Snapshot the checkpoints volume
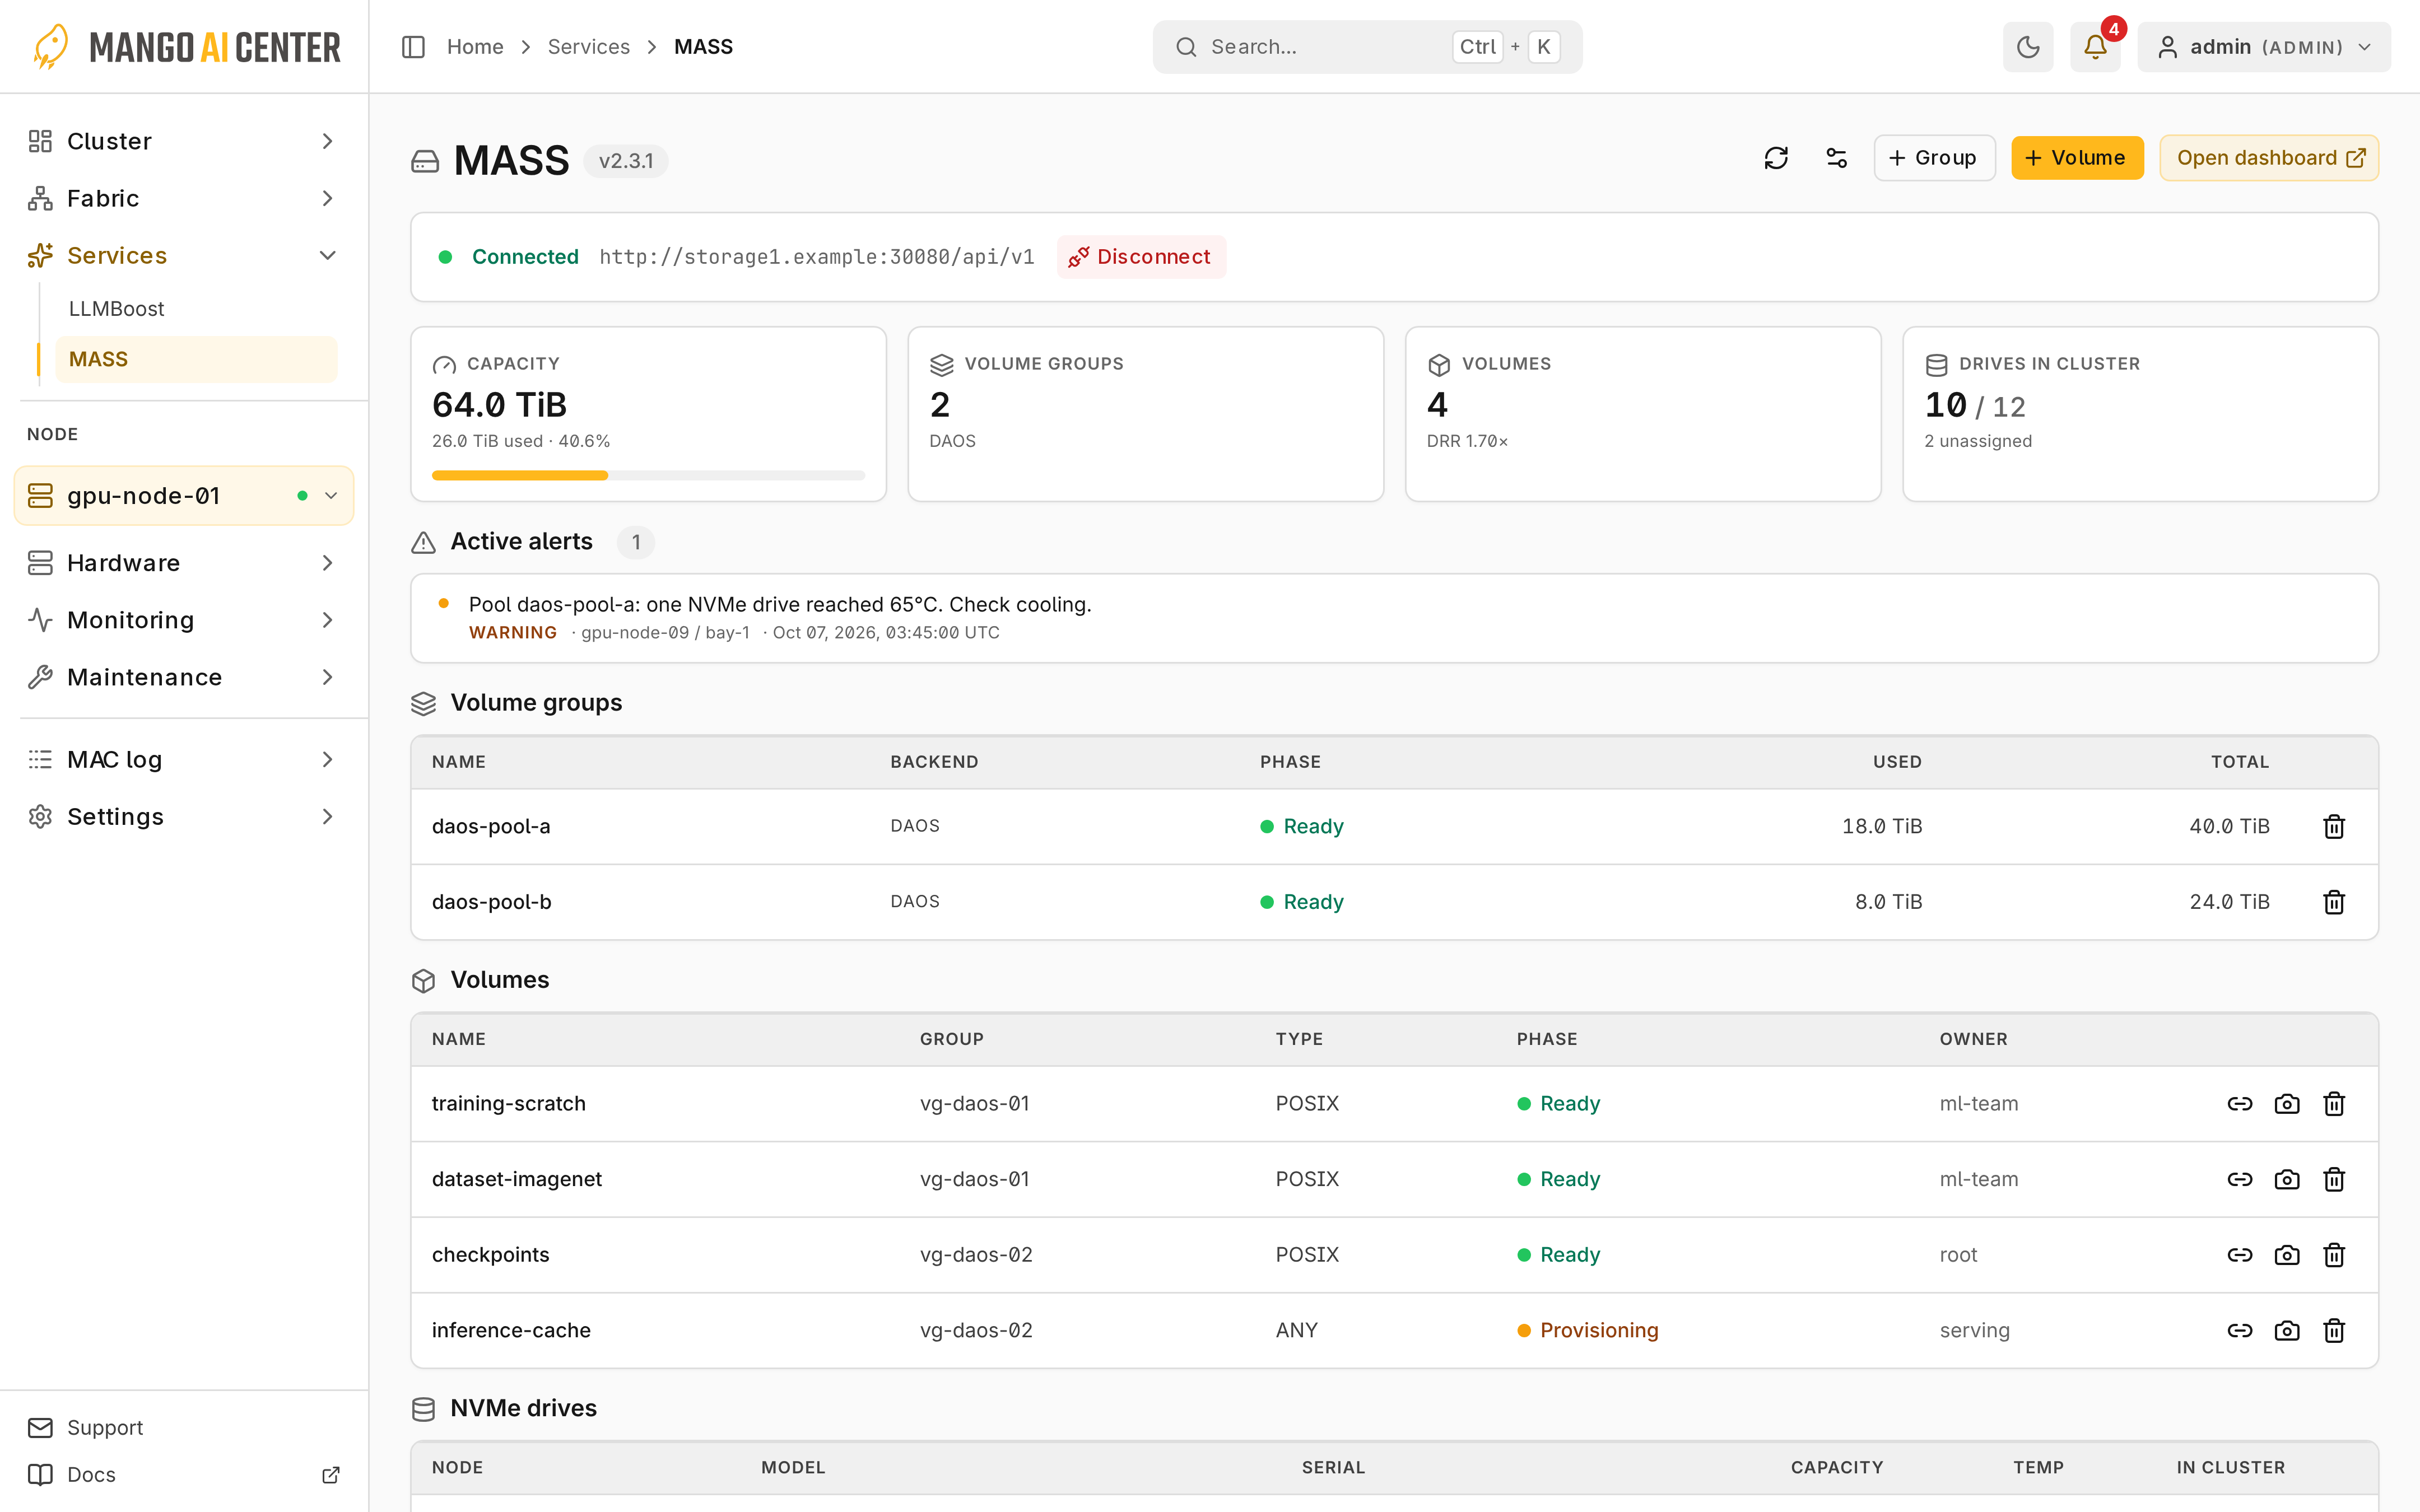 point(2287,1255)
